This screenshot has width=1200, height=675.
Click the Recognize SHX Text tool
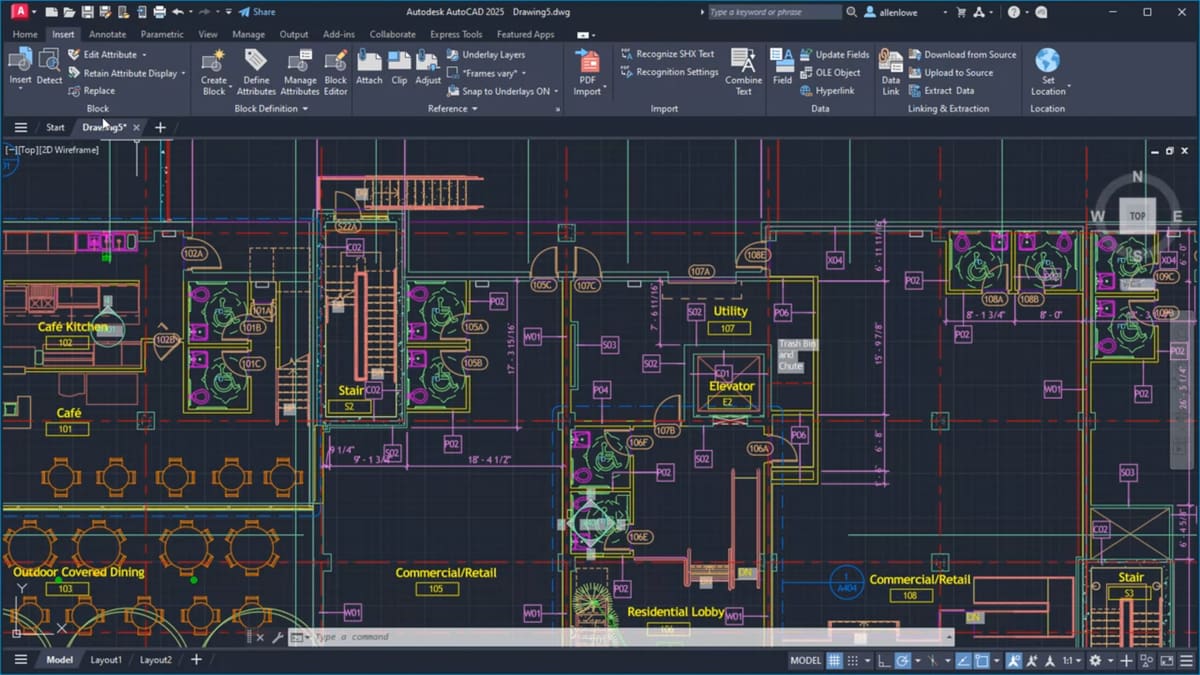[x=669, y=54]
